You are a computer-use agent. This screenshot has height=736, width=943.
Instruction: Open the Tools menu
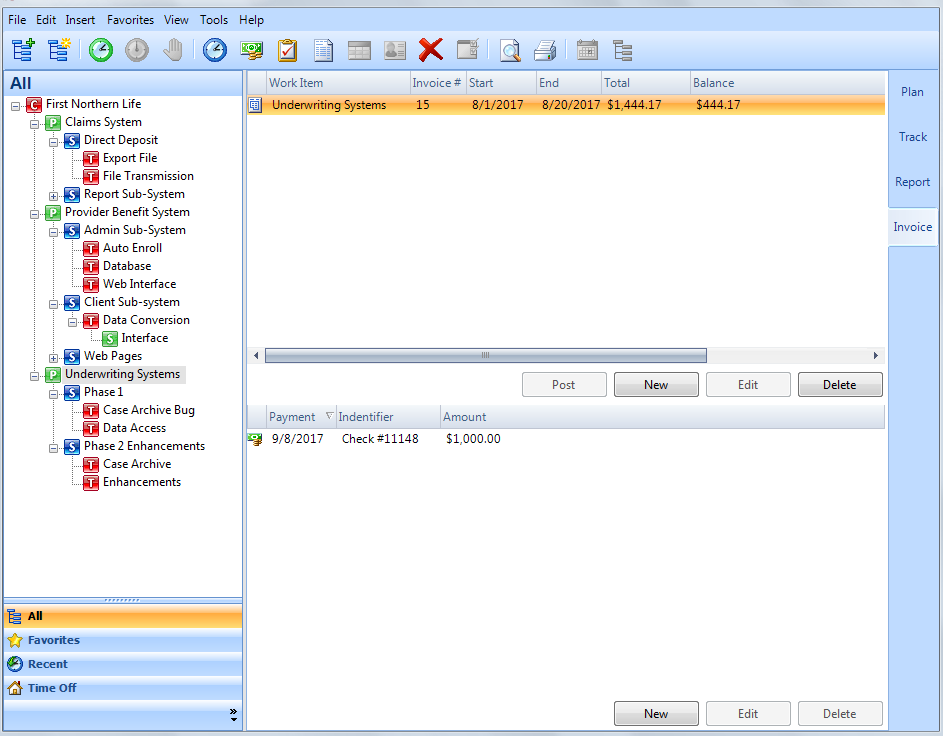tap(214, 20)
